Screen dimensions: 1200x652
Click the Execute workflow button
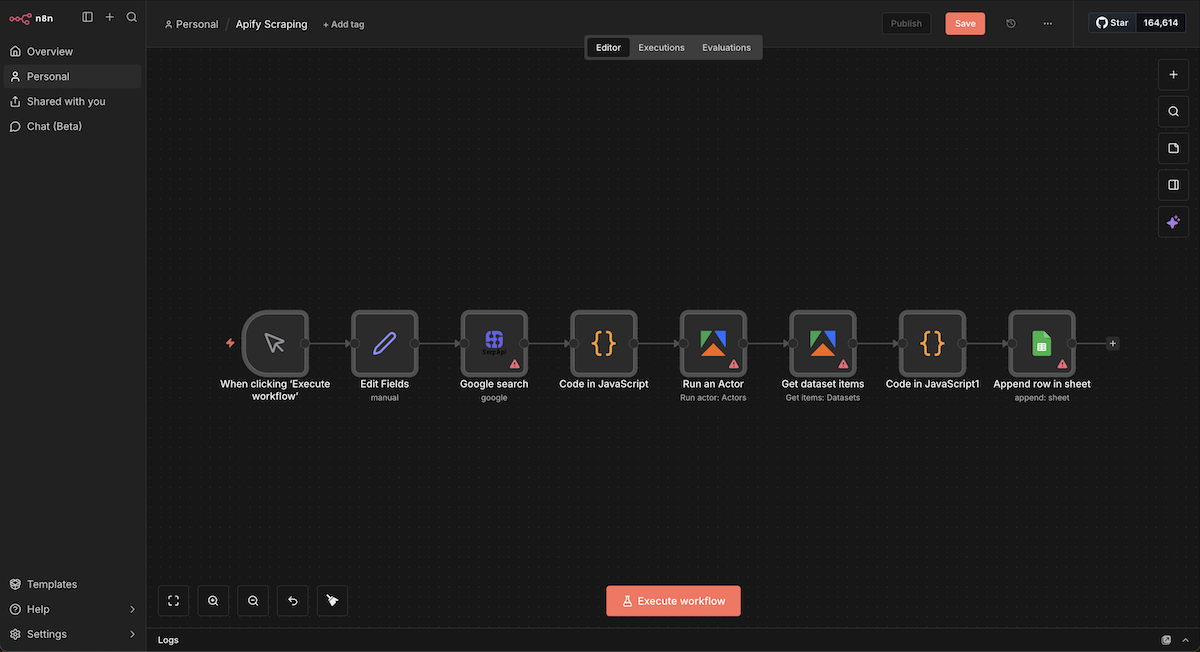click(x=673, y=601)
